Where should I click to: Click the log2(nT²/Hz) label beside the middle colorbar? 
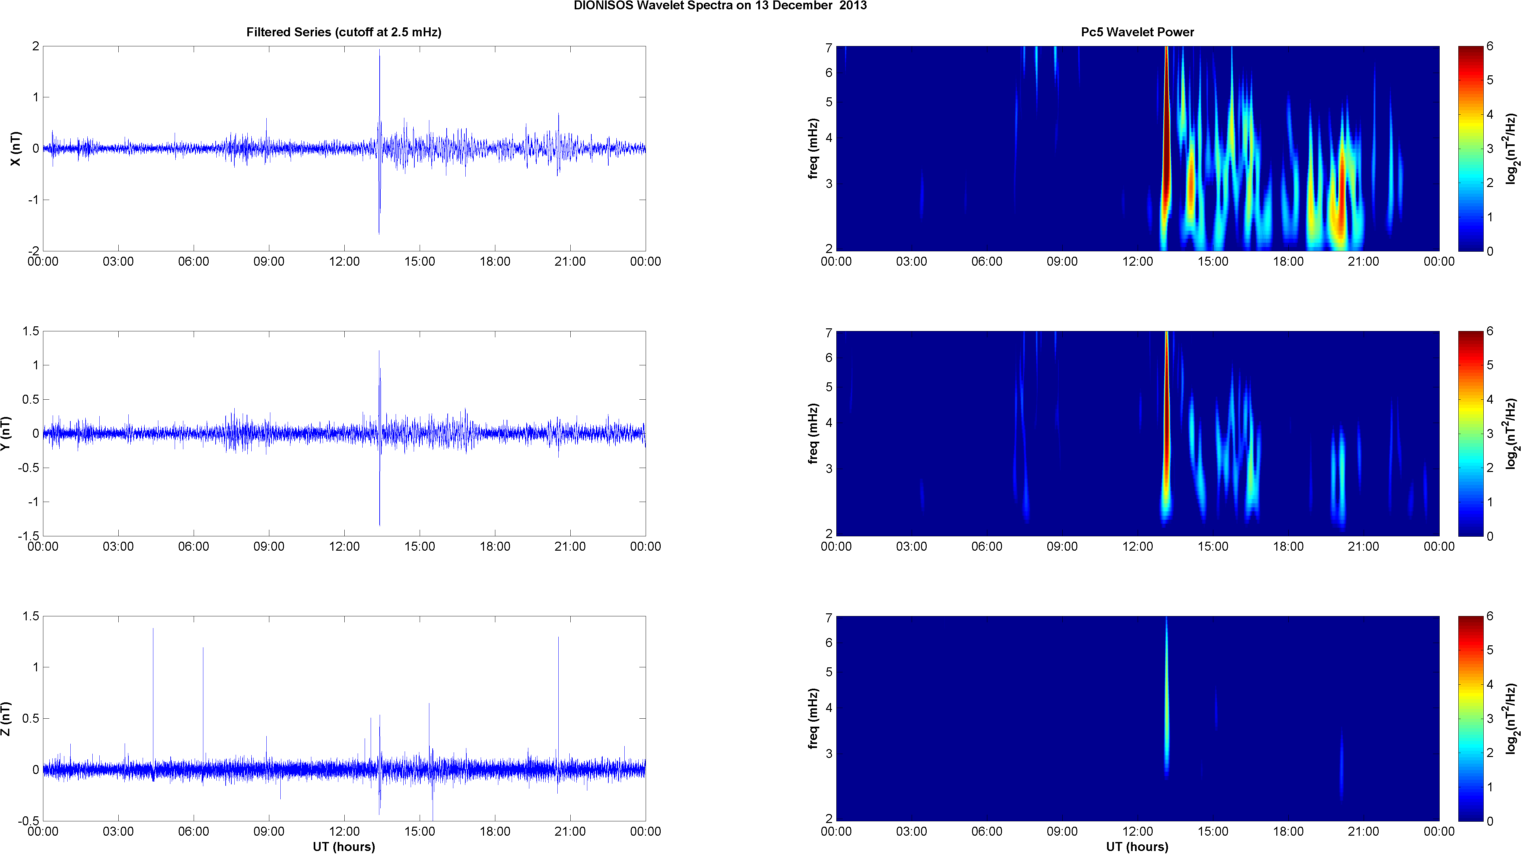pyautogui.click(x=1512, y=433)
